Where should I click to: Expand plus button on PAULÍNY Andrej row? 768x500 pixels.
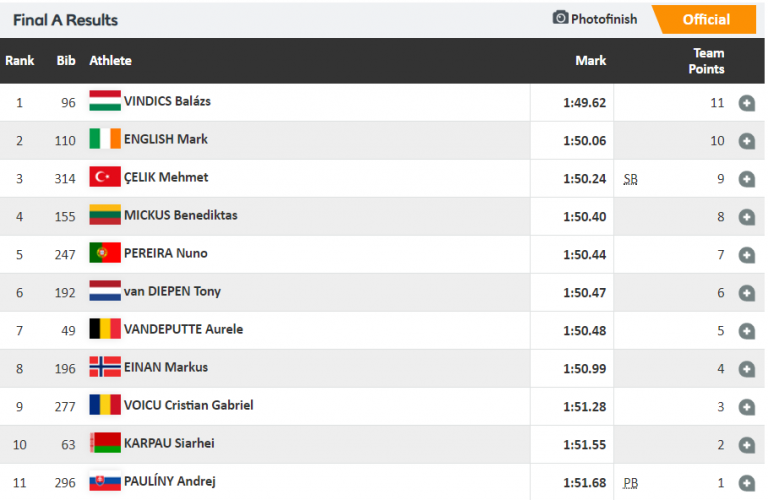pyautogui.click(x=746, y=483)
